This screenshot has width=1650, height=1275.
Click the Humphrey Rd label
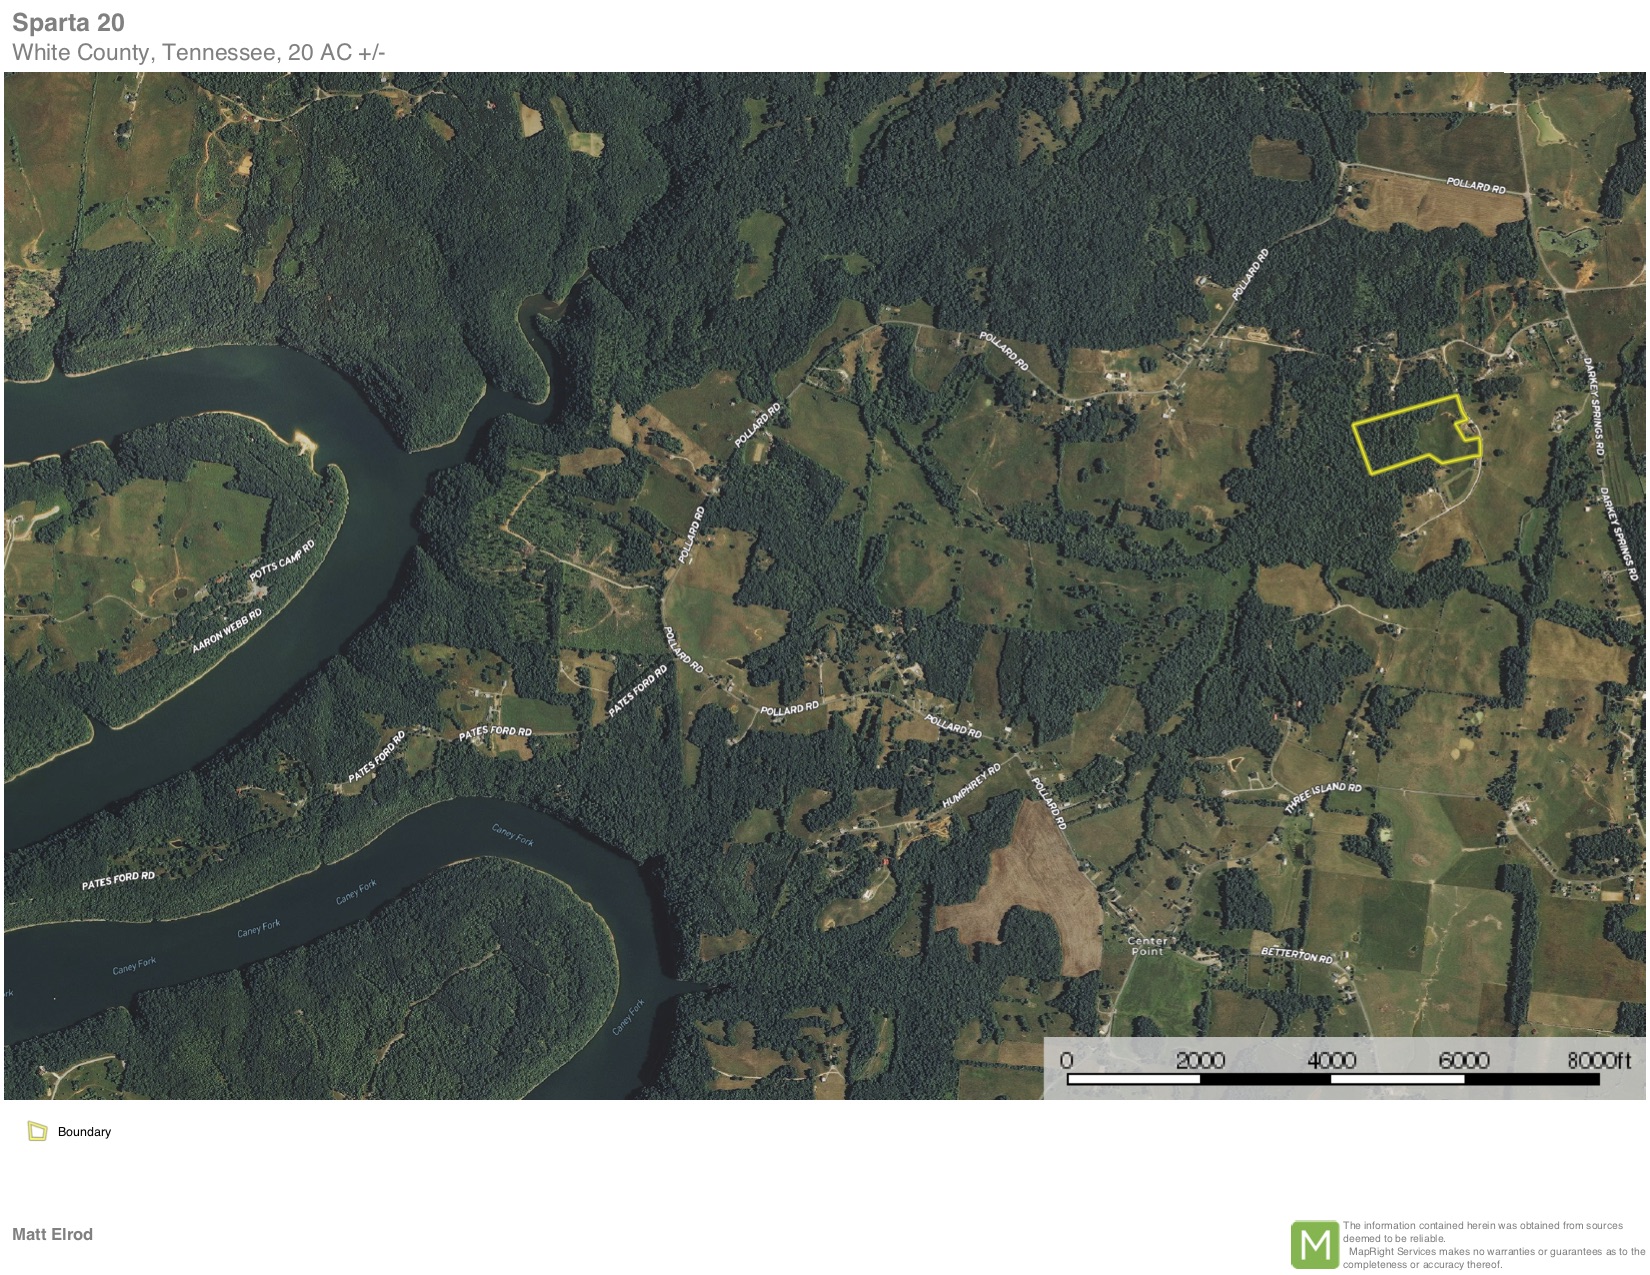pos(971,787)
